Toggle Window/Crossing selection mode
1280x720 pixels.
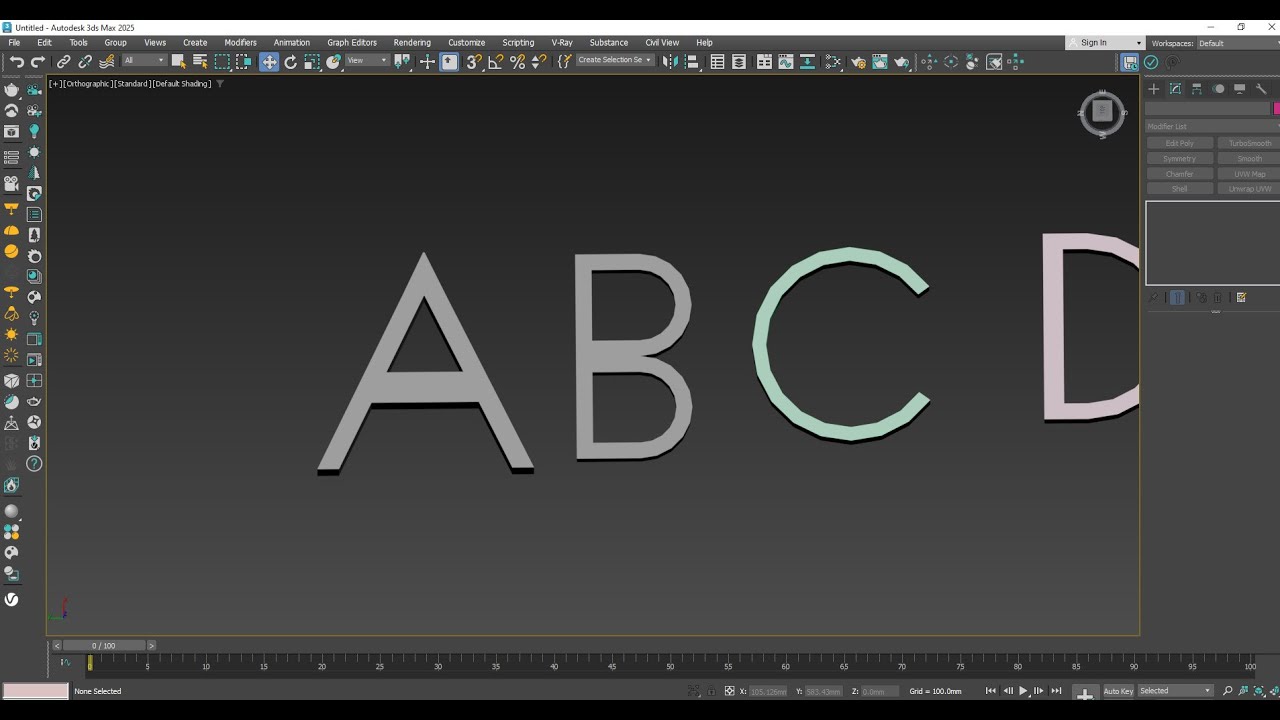pyautogui.click(x=244, y=62)
